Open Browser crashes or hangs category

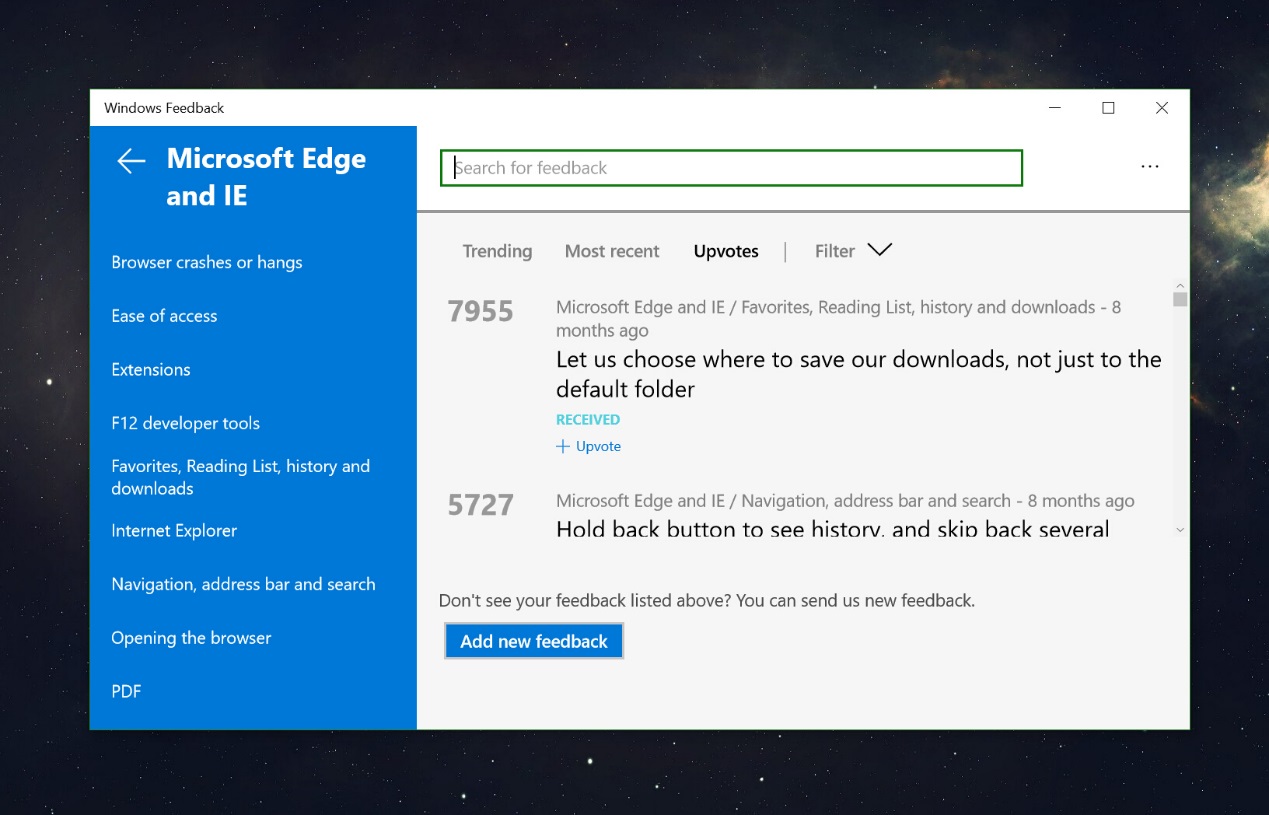coord(207,262)
